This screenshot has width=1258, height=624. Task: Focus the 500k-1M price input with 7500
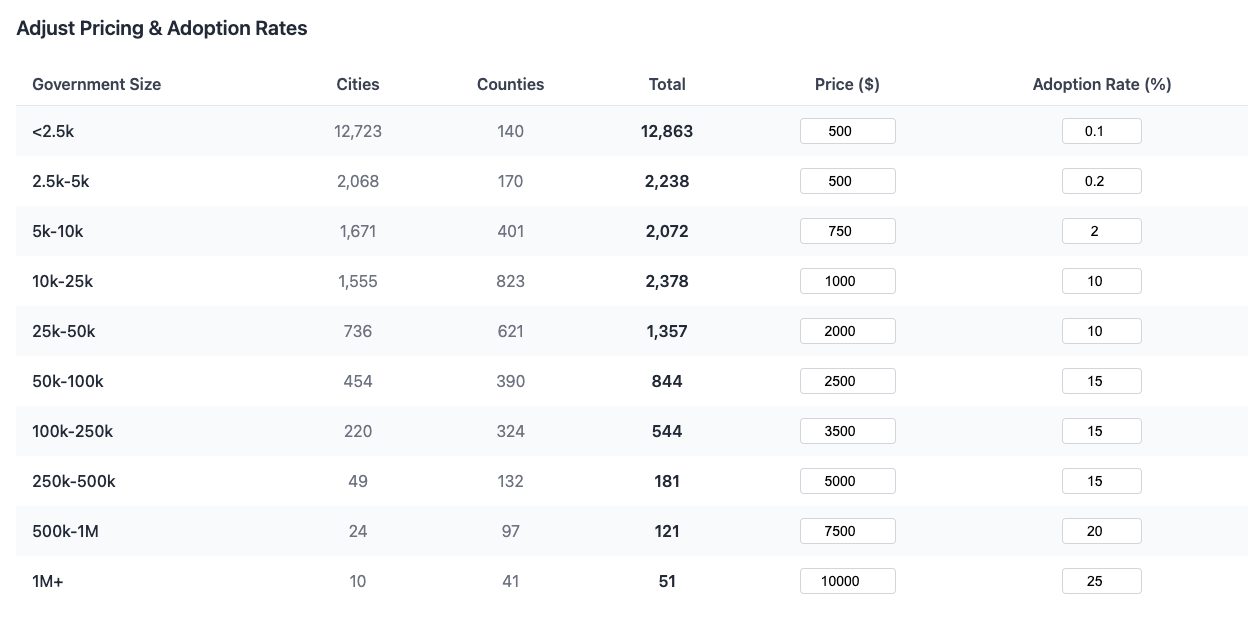pos(847,531)
